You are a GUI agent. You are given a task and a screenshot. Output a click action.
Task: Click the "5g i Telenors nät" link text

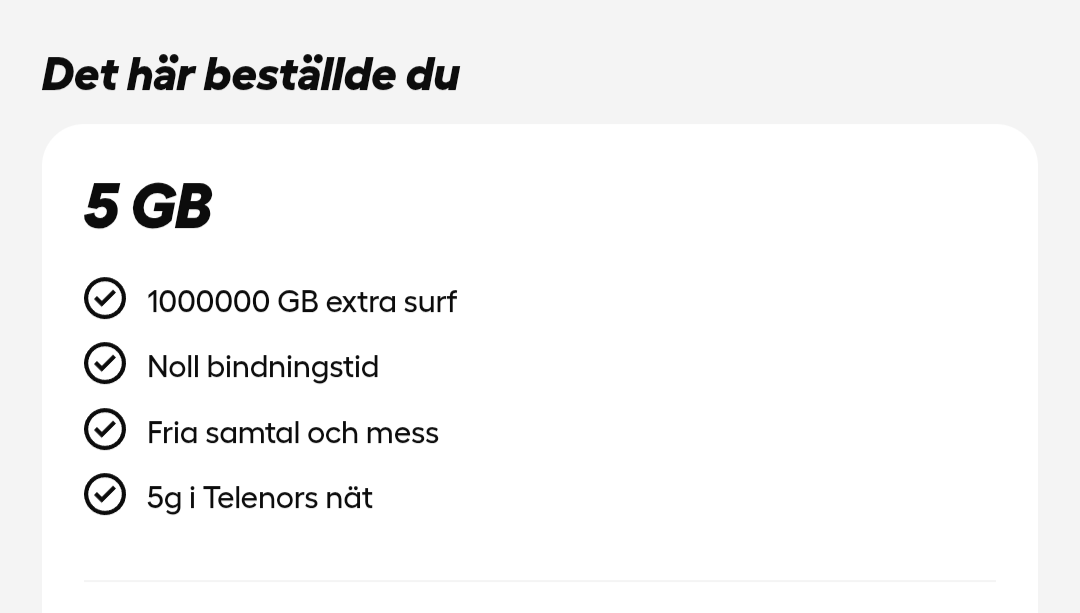click(x=260, y=497)
